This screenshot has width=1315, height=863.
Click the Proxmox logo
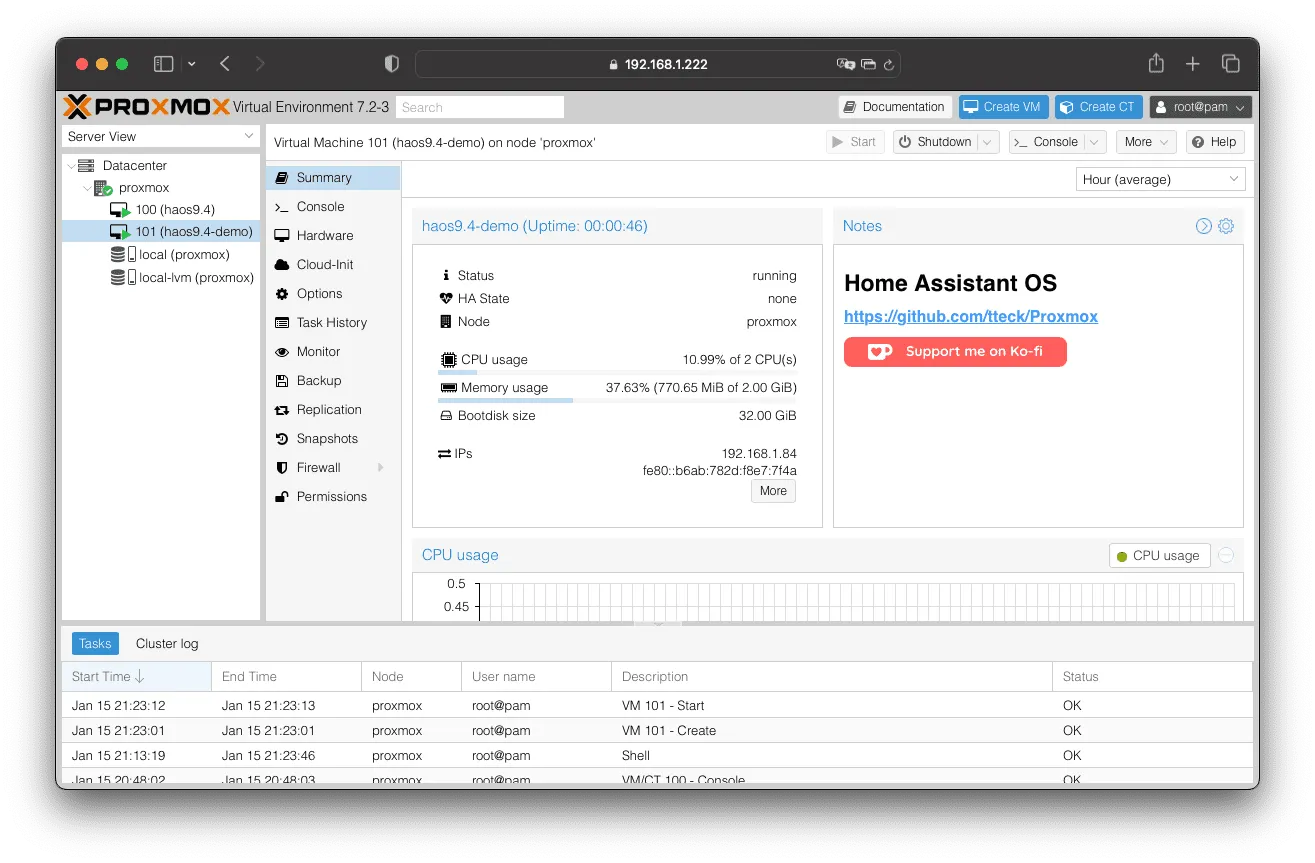click(147, 107)
